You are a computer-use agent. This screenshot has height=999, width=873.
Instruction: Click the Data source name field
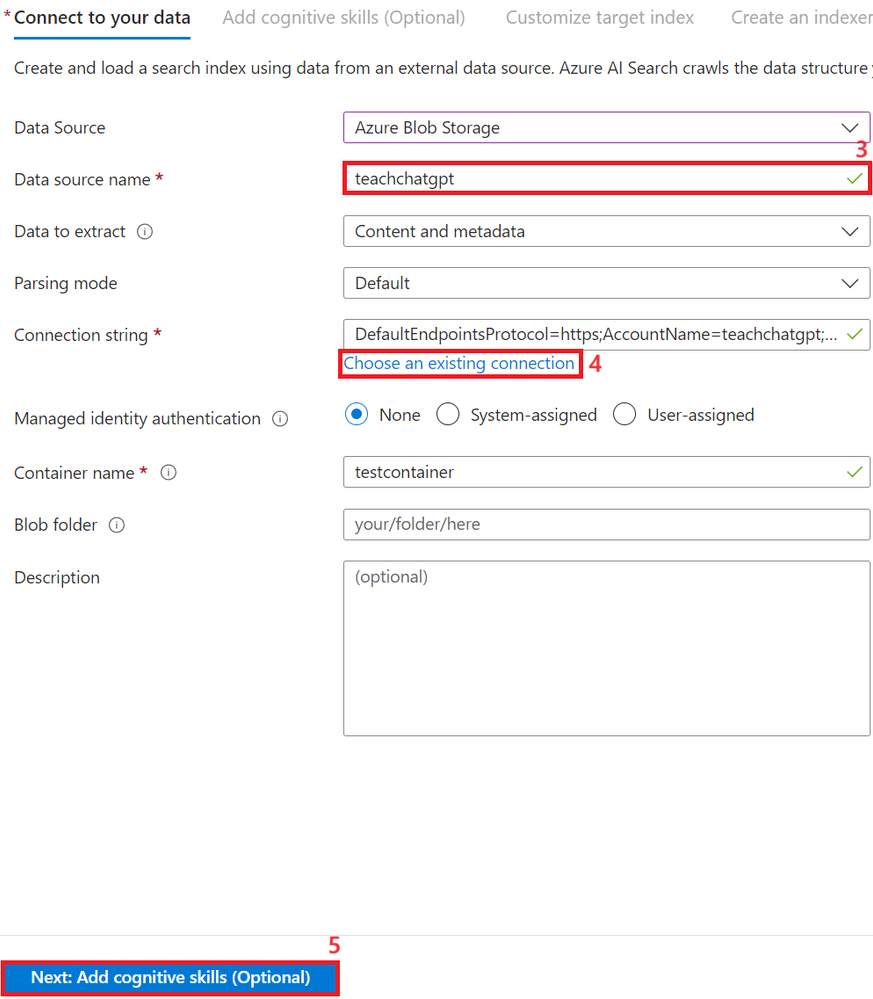point(595,180)
